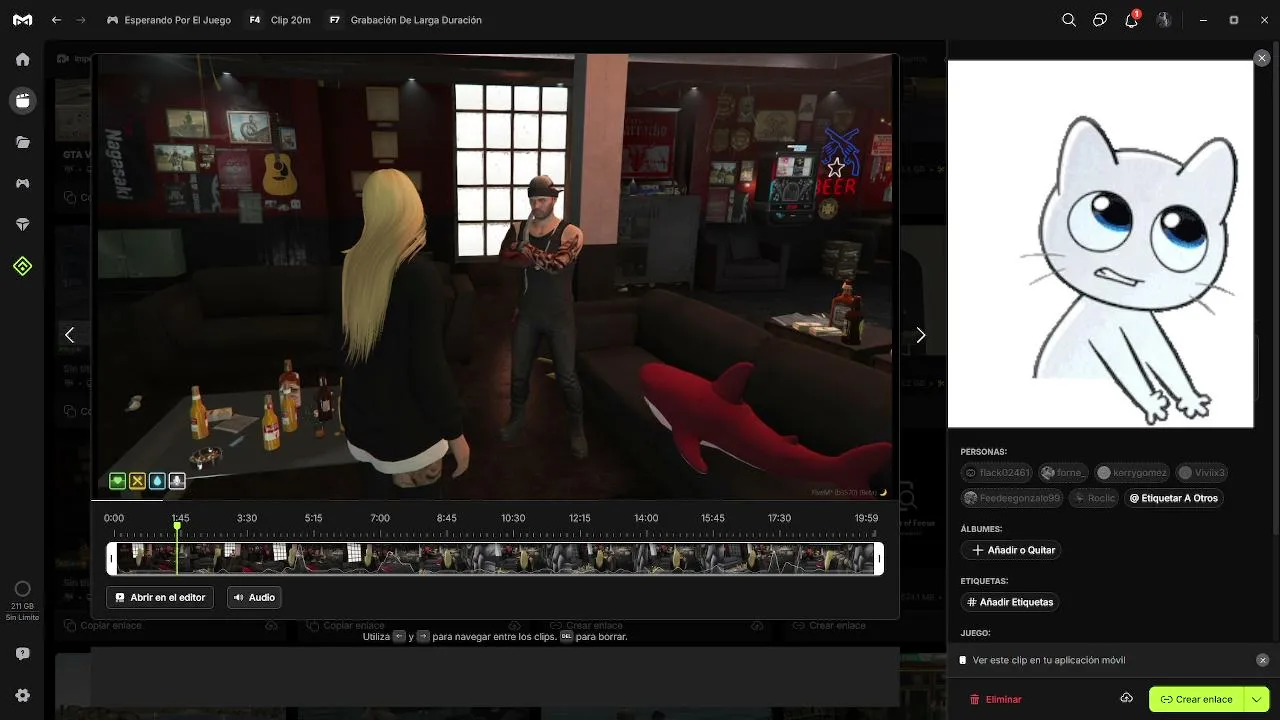The image size is (1280, 720).
Task: Go back with the left arrow
Action: (56, 20)
